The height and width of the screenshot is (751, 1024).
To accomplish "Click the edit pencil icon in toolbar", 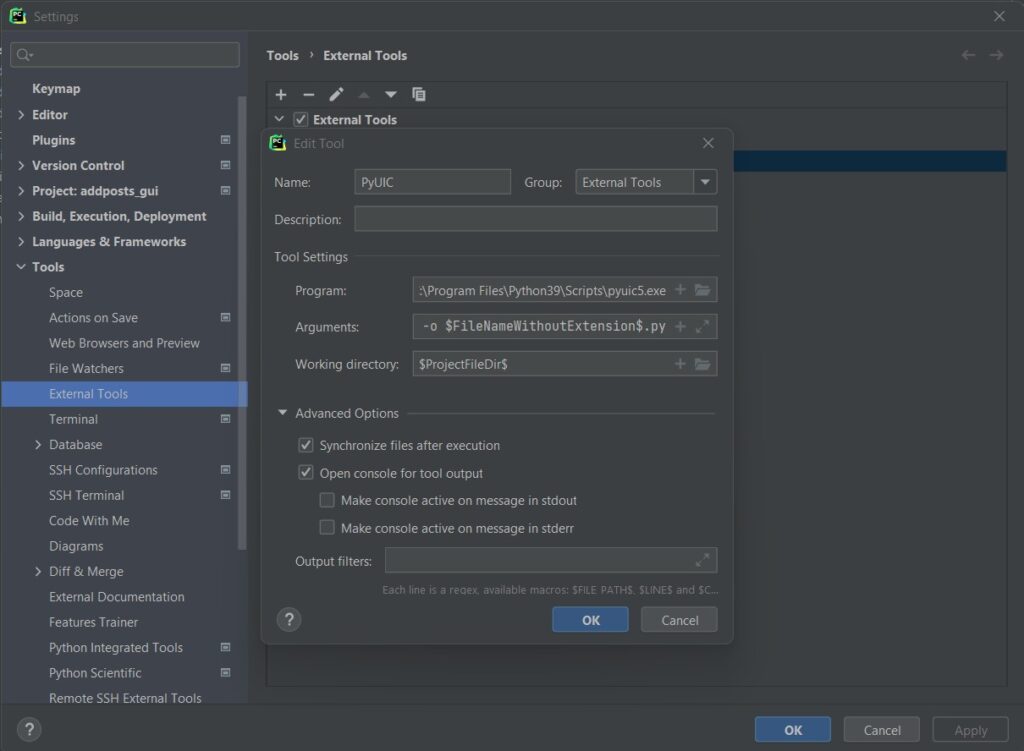I will pyautogui.click(x=336, y=95).
